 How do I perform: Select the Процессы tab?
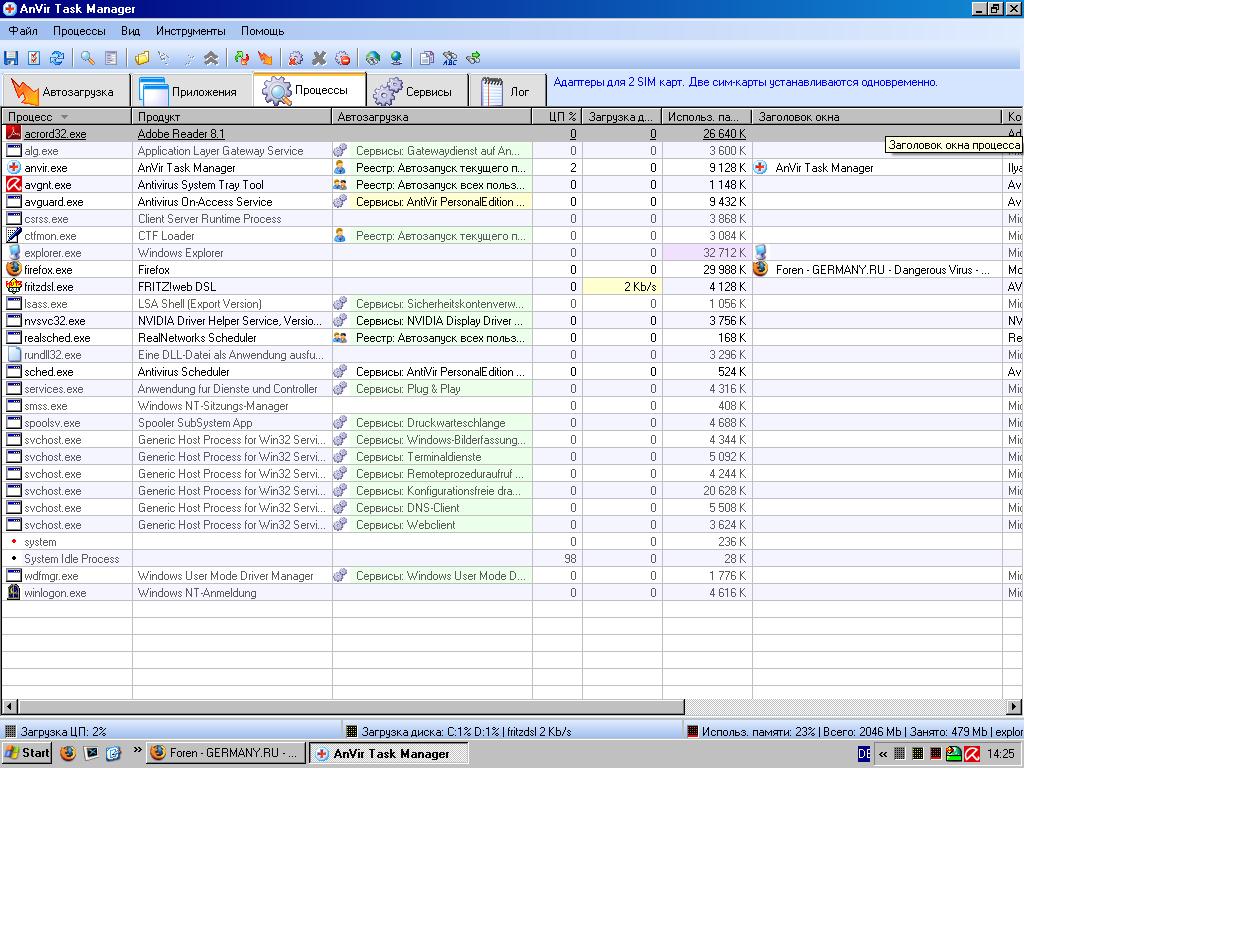pyautogui.click(x=310, y=90)
